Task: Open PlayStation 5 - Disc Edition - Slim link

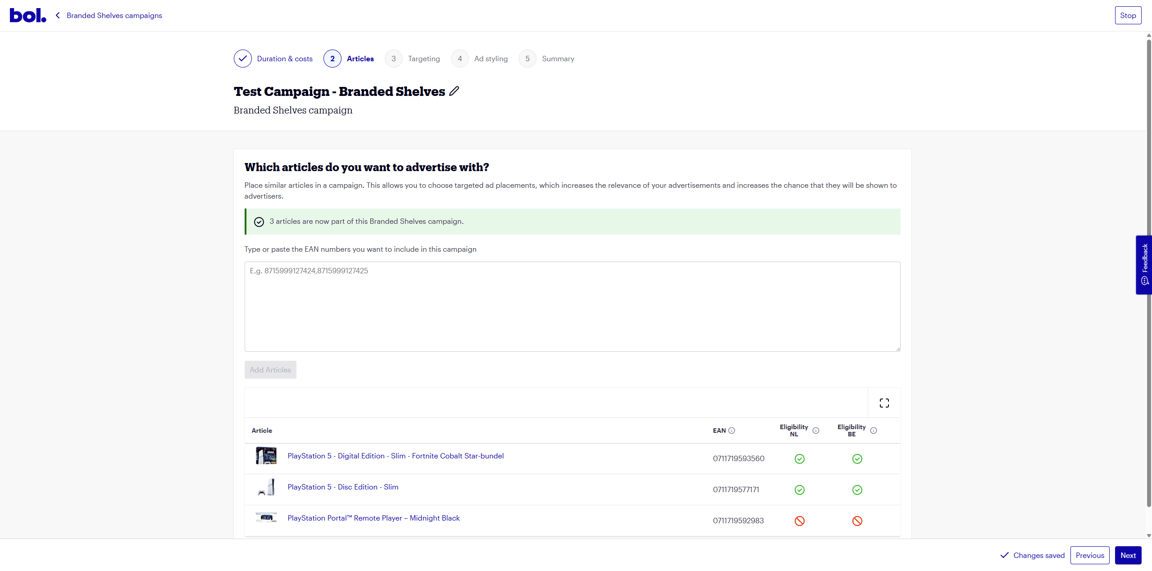Action: point(342,487)
